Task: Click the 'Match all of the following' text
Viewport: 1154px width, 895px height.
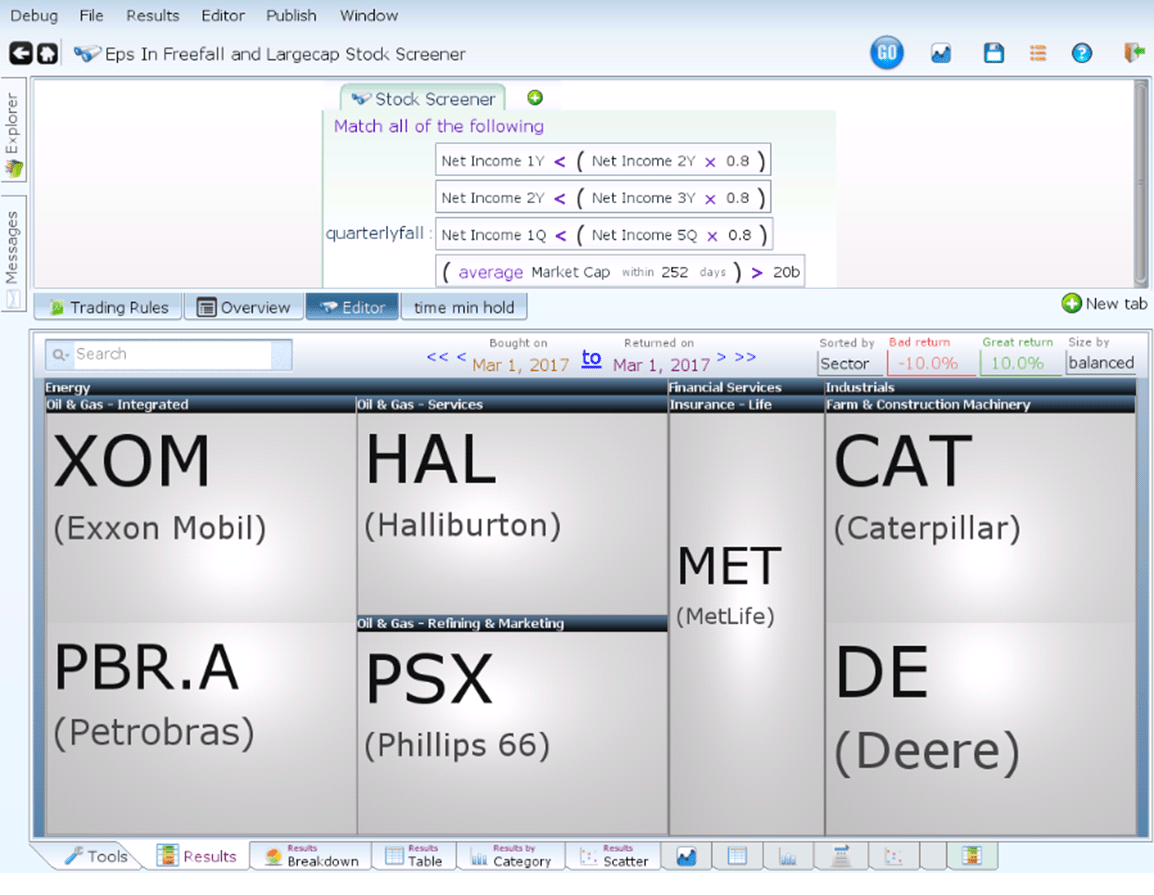Action: [x=439, y=126]
